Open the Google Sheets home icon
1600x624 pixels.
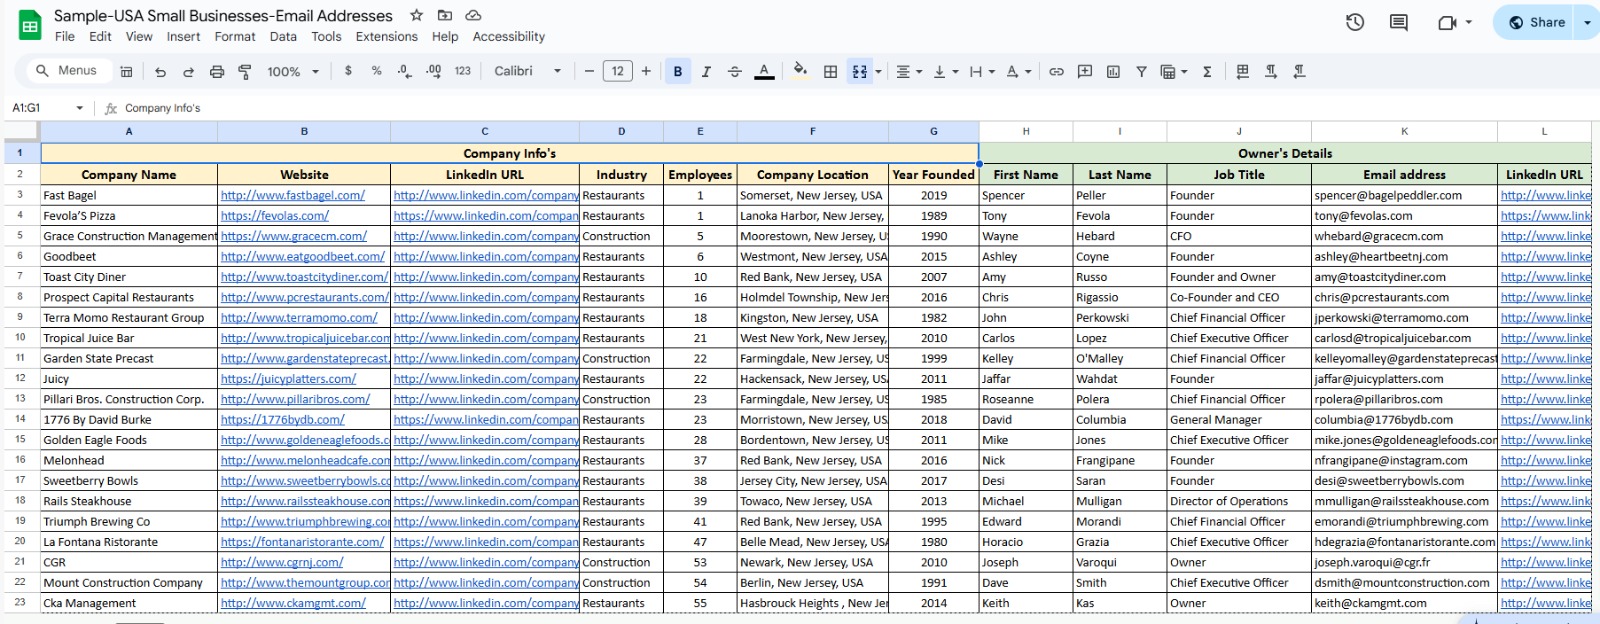click(30, 26)
